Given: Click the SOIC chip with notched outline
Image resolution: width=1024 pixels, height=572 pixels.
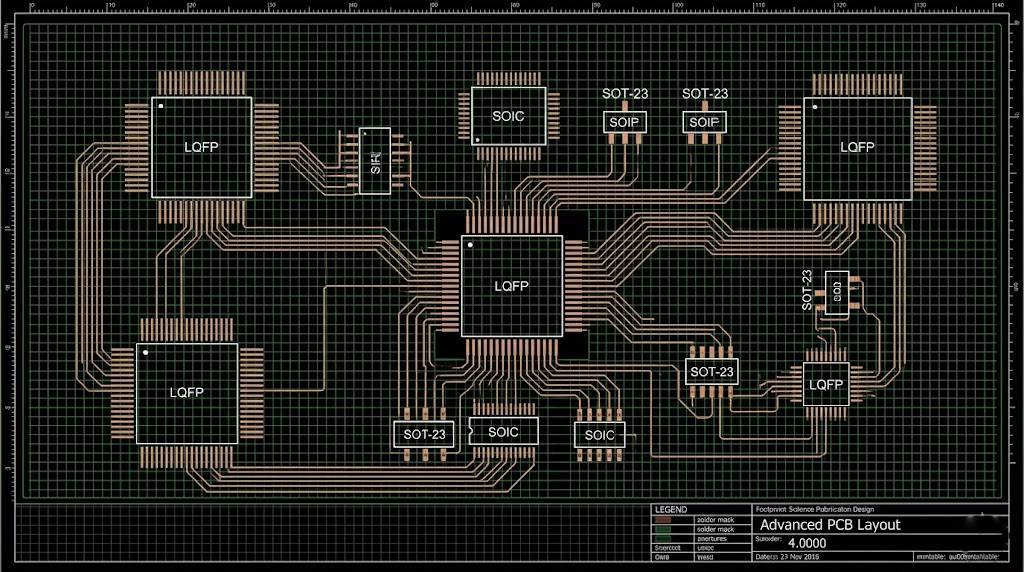Looking at the screenshot, I should point(504,432).
